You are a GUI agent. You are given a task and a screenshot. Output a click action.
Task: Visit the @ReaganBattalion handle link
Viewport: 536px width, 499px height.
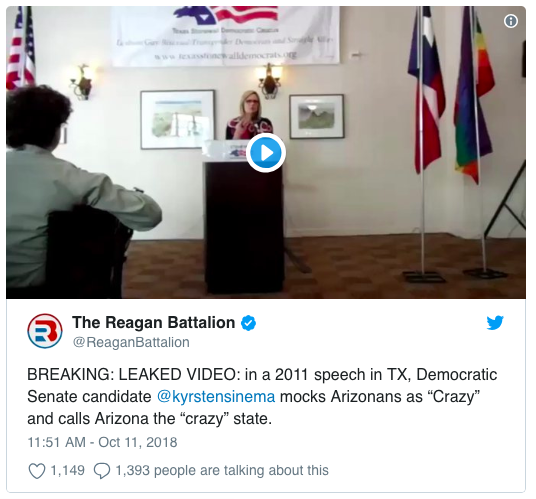pos(131,342)
